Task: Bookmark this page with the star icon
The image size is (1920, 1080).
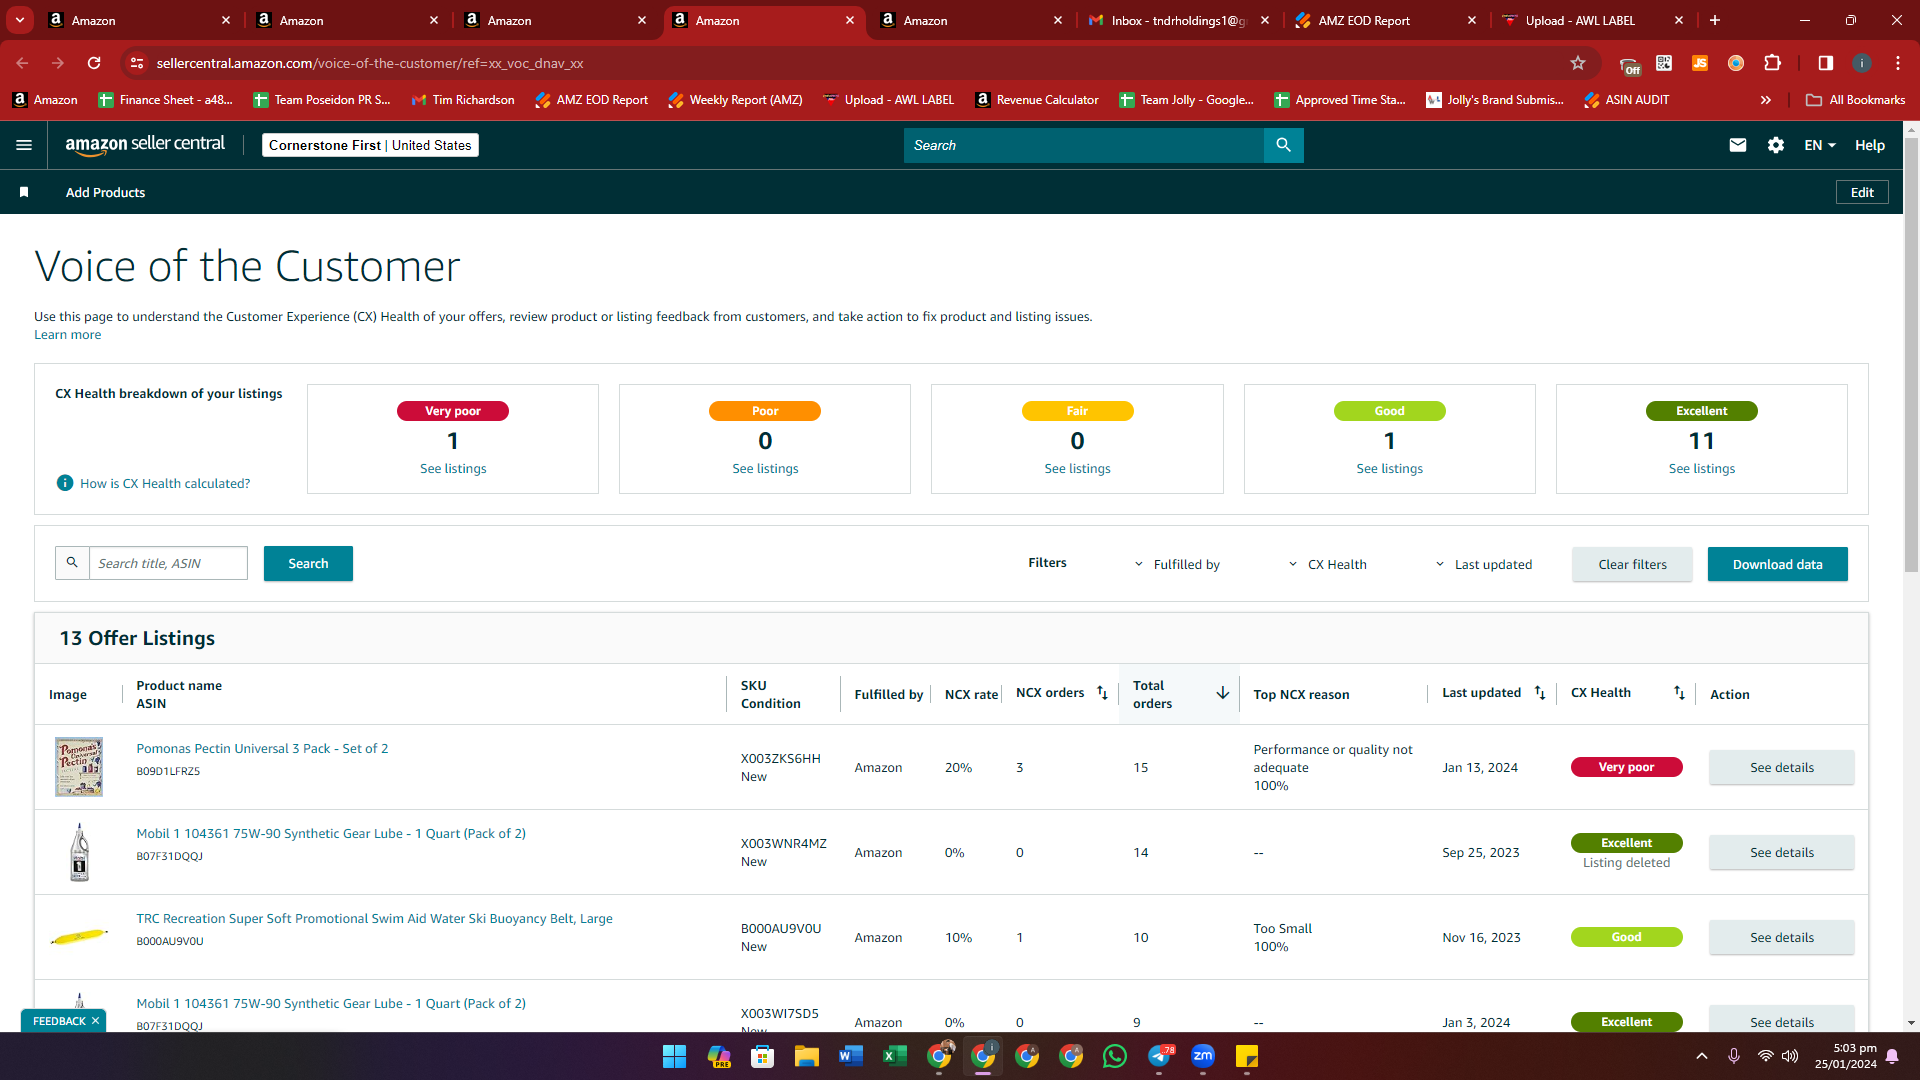Action: point(1578,63)
